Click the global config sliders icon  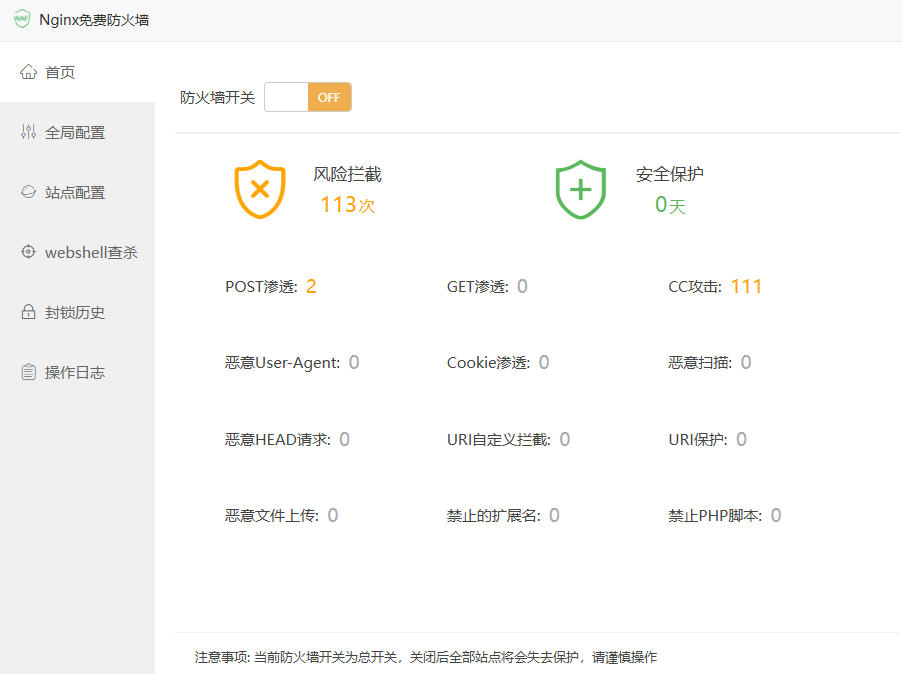click(28, 132)
